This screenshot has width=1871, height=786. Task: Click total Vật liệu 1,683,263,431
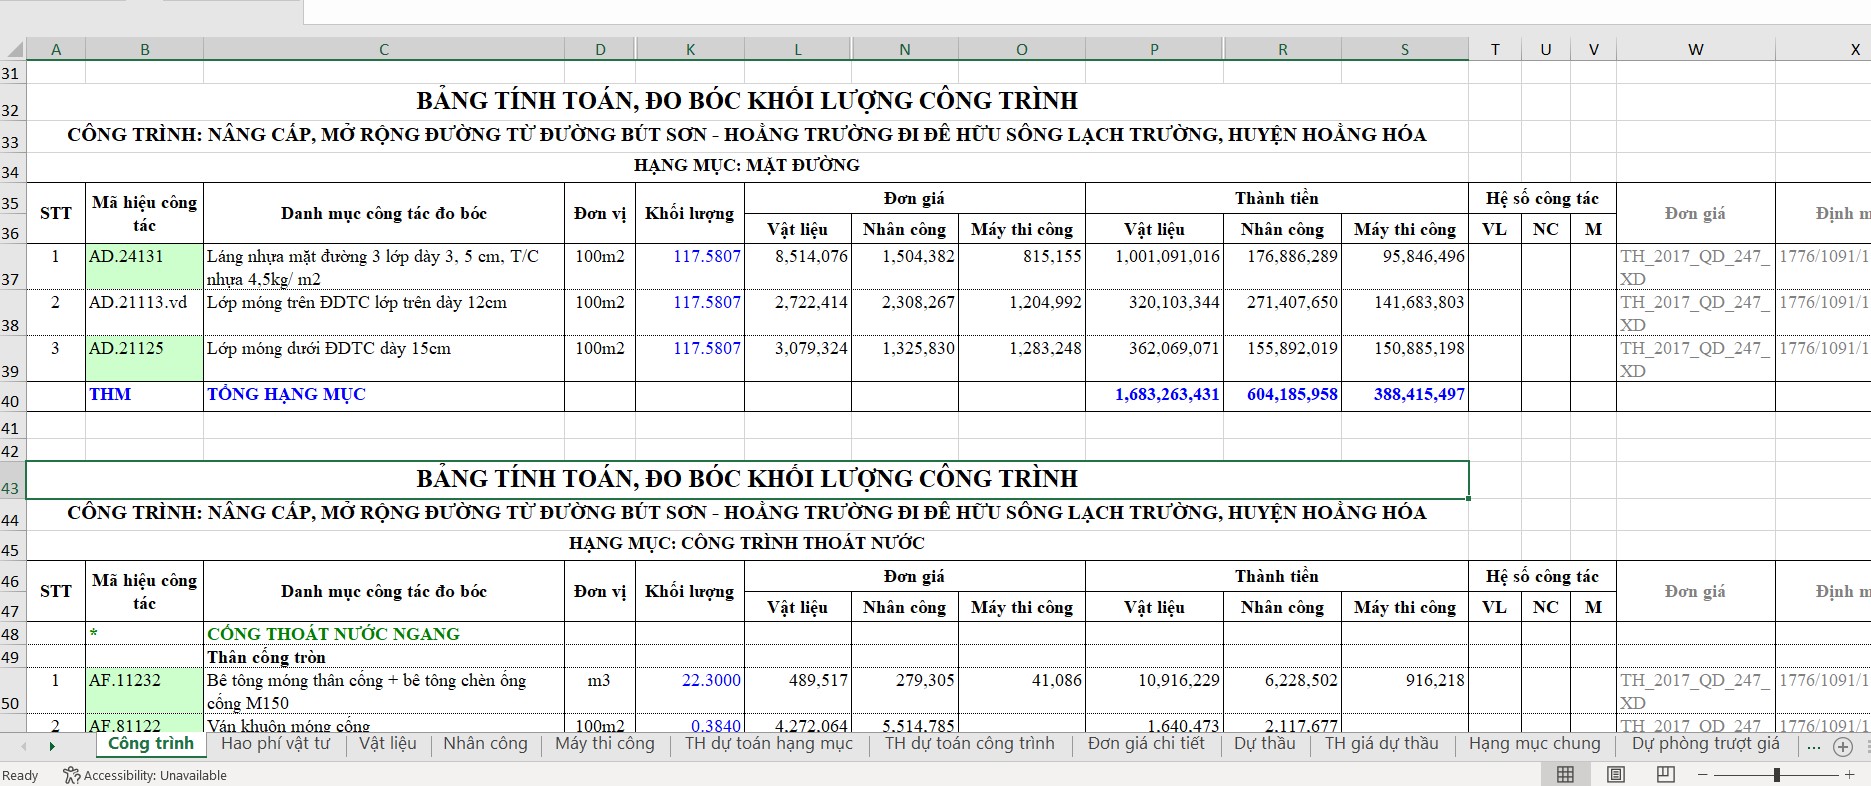tap(1155, 396)
